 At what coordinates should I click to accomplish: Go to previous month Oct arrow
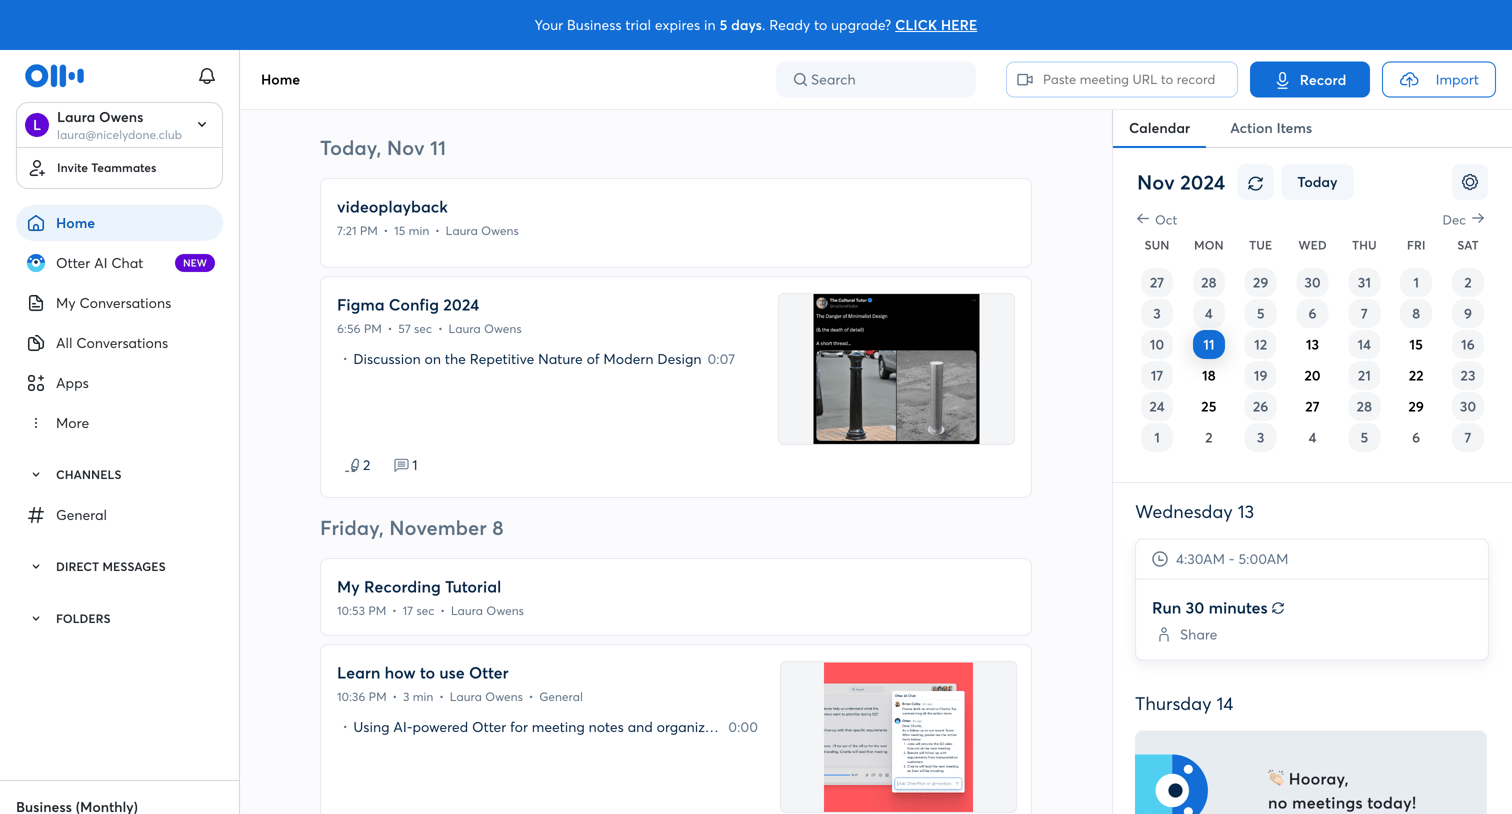pos(1143,219)
